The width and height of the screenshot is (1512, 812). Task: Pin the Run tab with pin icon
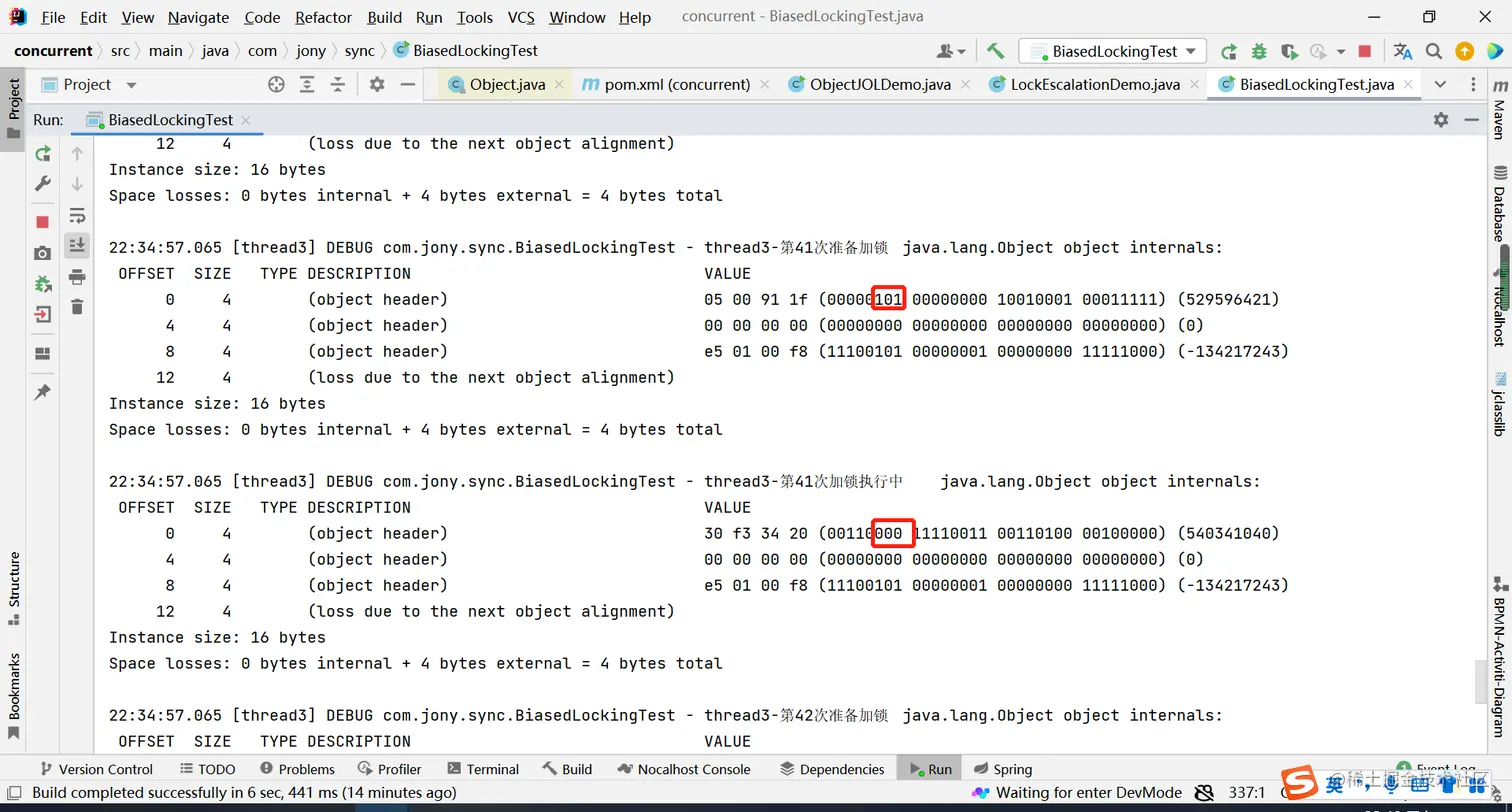[43, 392]
